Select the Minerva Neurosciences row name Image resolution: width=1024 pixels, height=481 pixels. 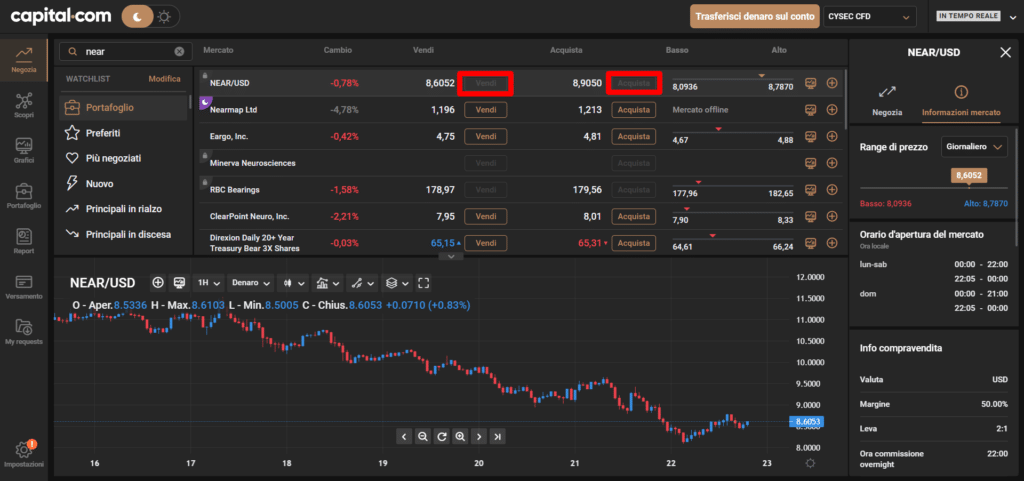pyautogui.click(x=252, y=163)
